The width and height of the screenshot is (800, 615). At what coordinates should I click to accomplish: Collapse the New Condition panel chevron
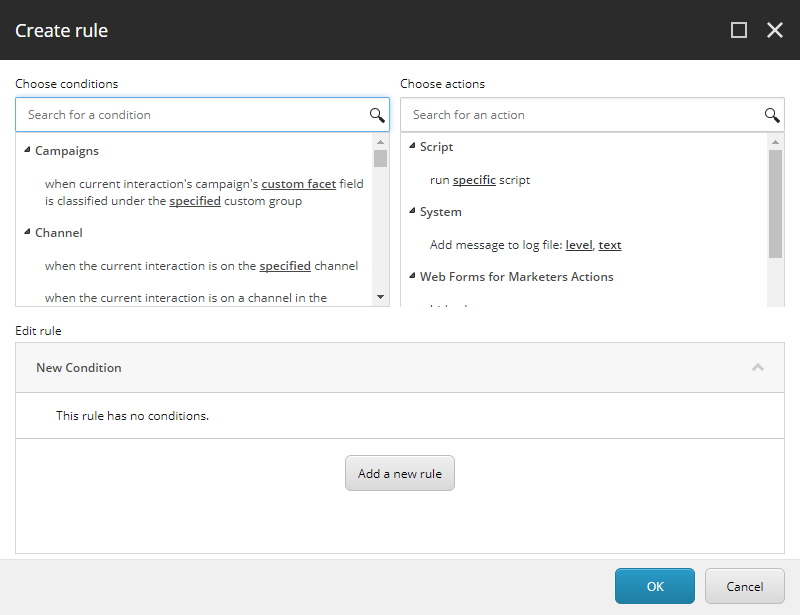[x=758, y=367]
